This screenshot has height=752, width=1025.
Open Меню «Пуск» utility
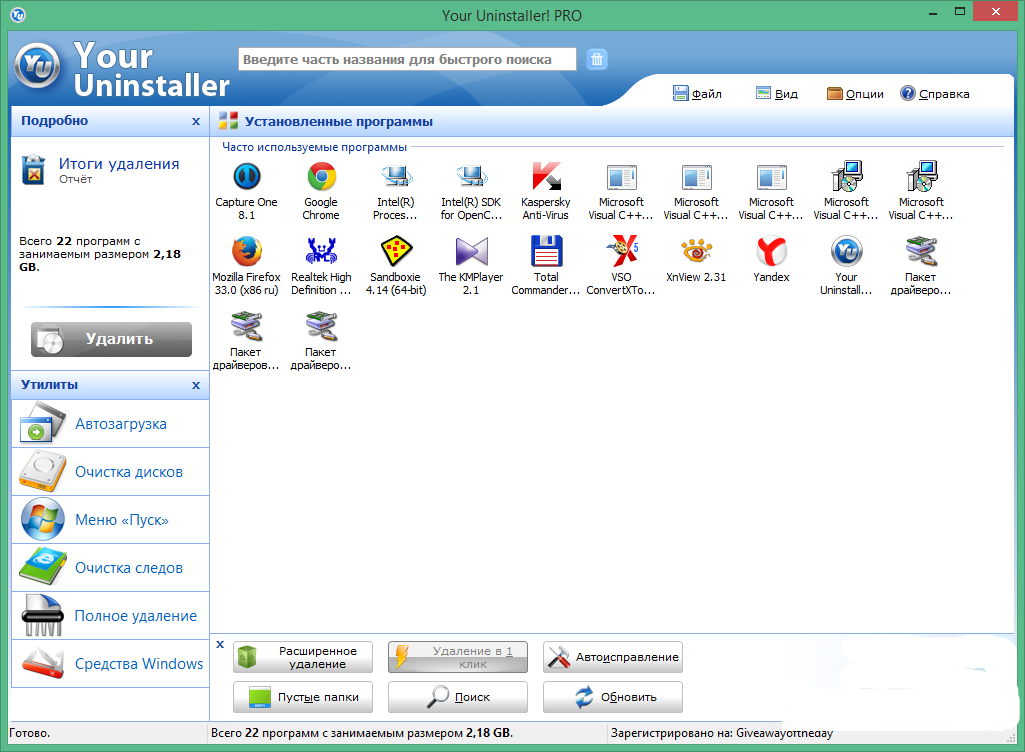coord(110,520)
